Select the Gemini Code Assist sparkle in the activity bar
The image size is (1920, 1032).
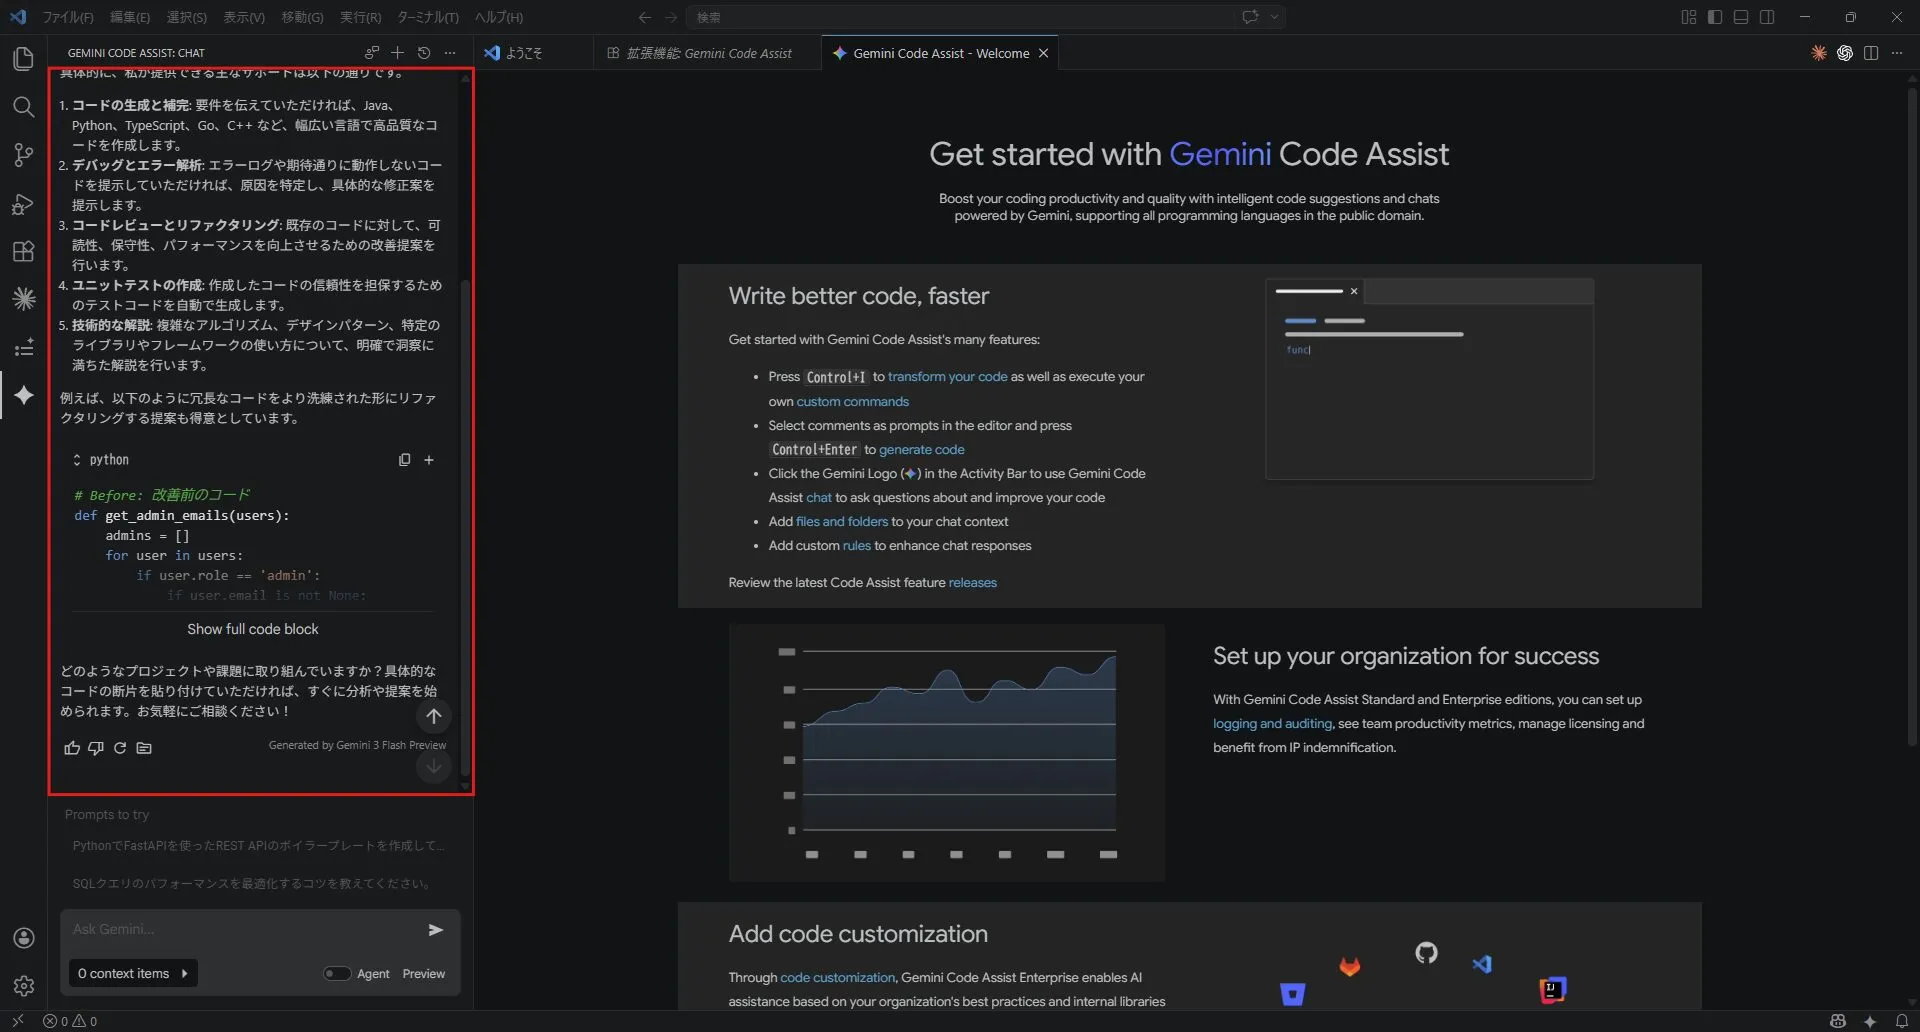(23, 395)
